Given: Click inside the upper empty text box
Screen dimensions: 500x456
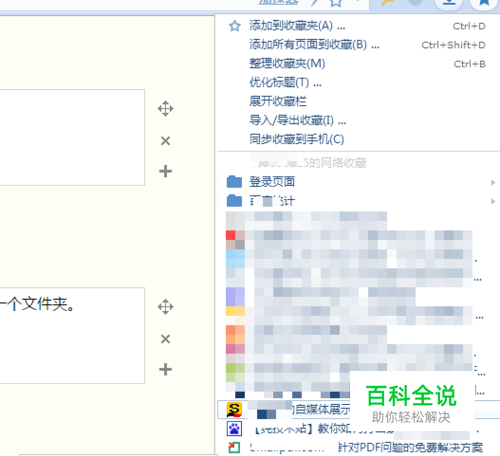Looking at the screenshot, I should click(x=72, y=137).
